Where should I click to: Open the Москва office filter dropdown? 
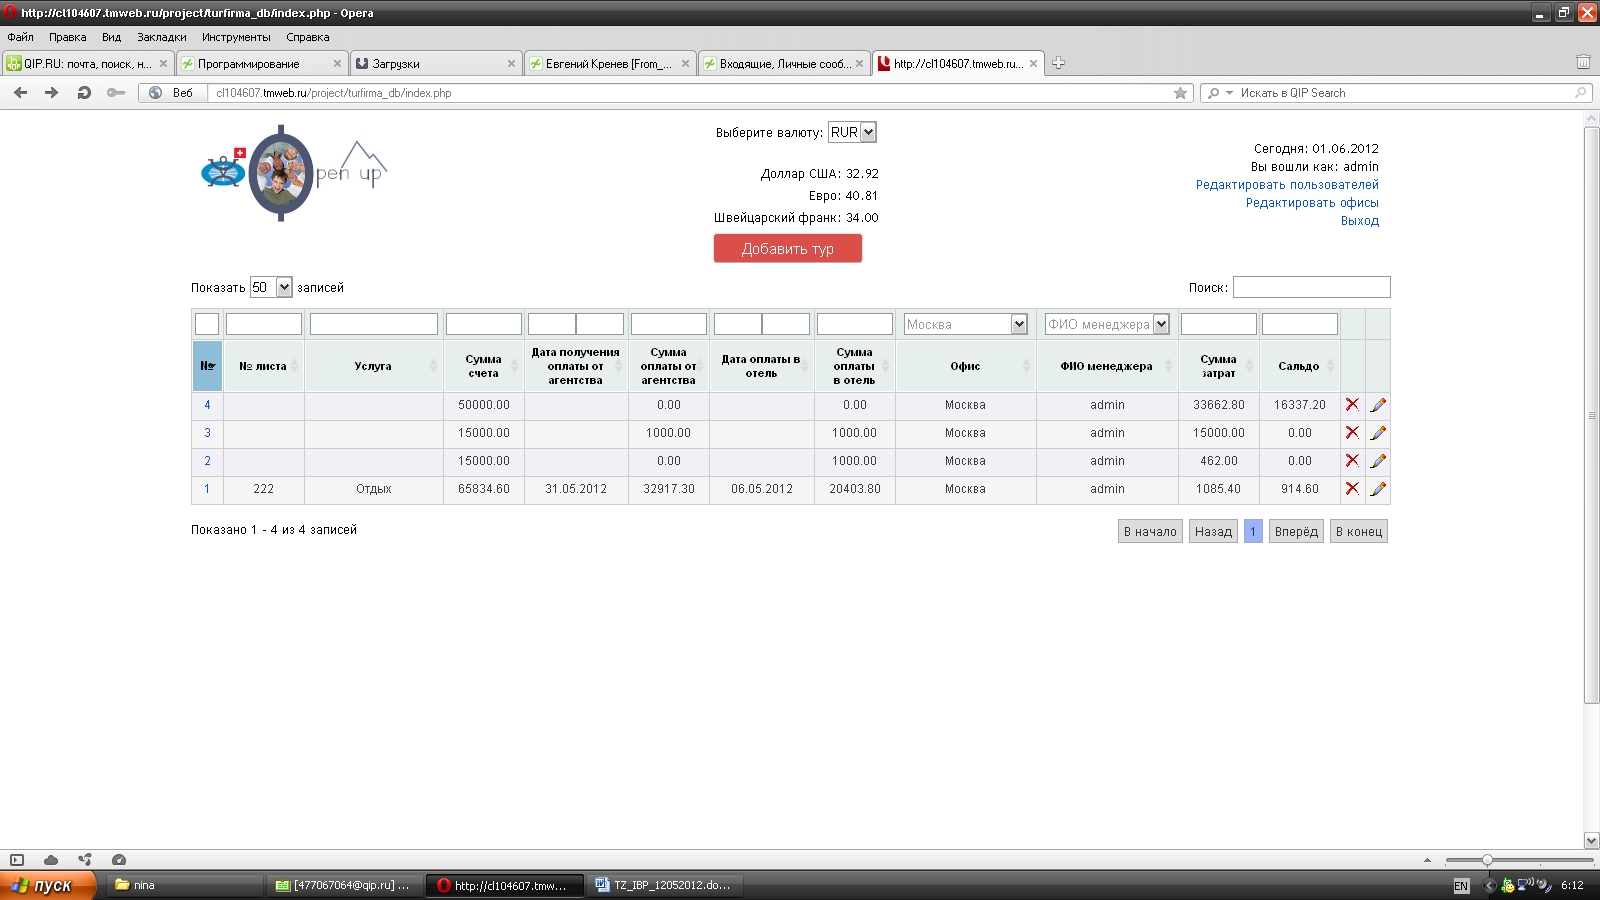(965, 324)
